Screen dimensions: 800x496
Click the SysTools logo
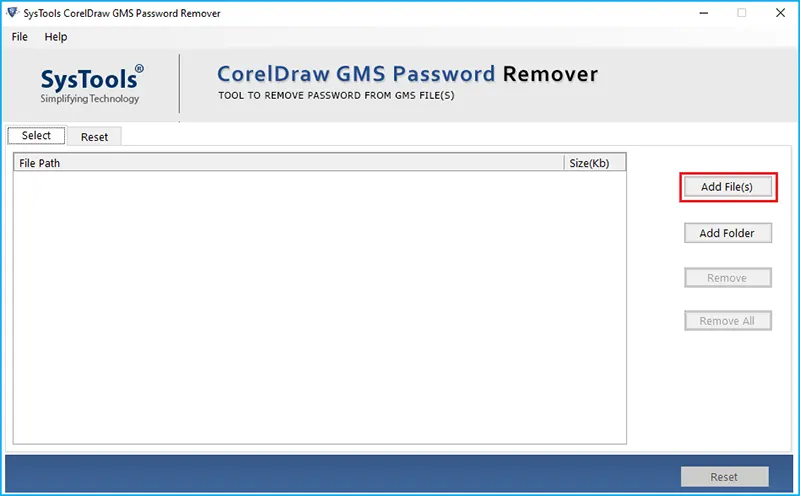click(91, 85)
